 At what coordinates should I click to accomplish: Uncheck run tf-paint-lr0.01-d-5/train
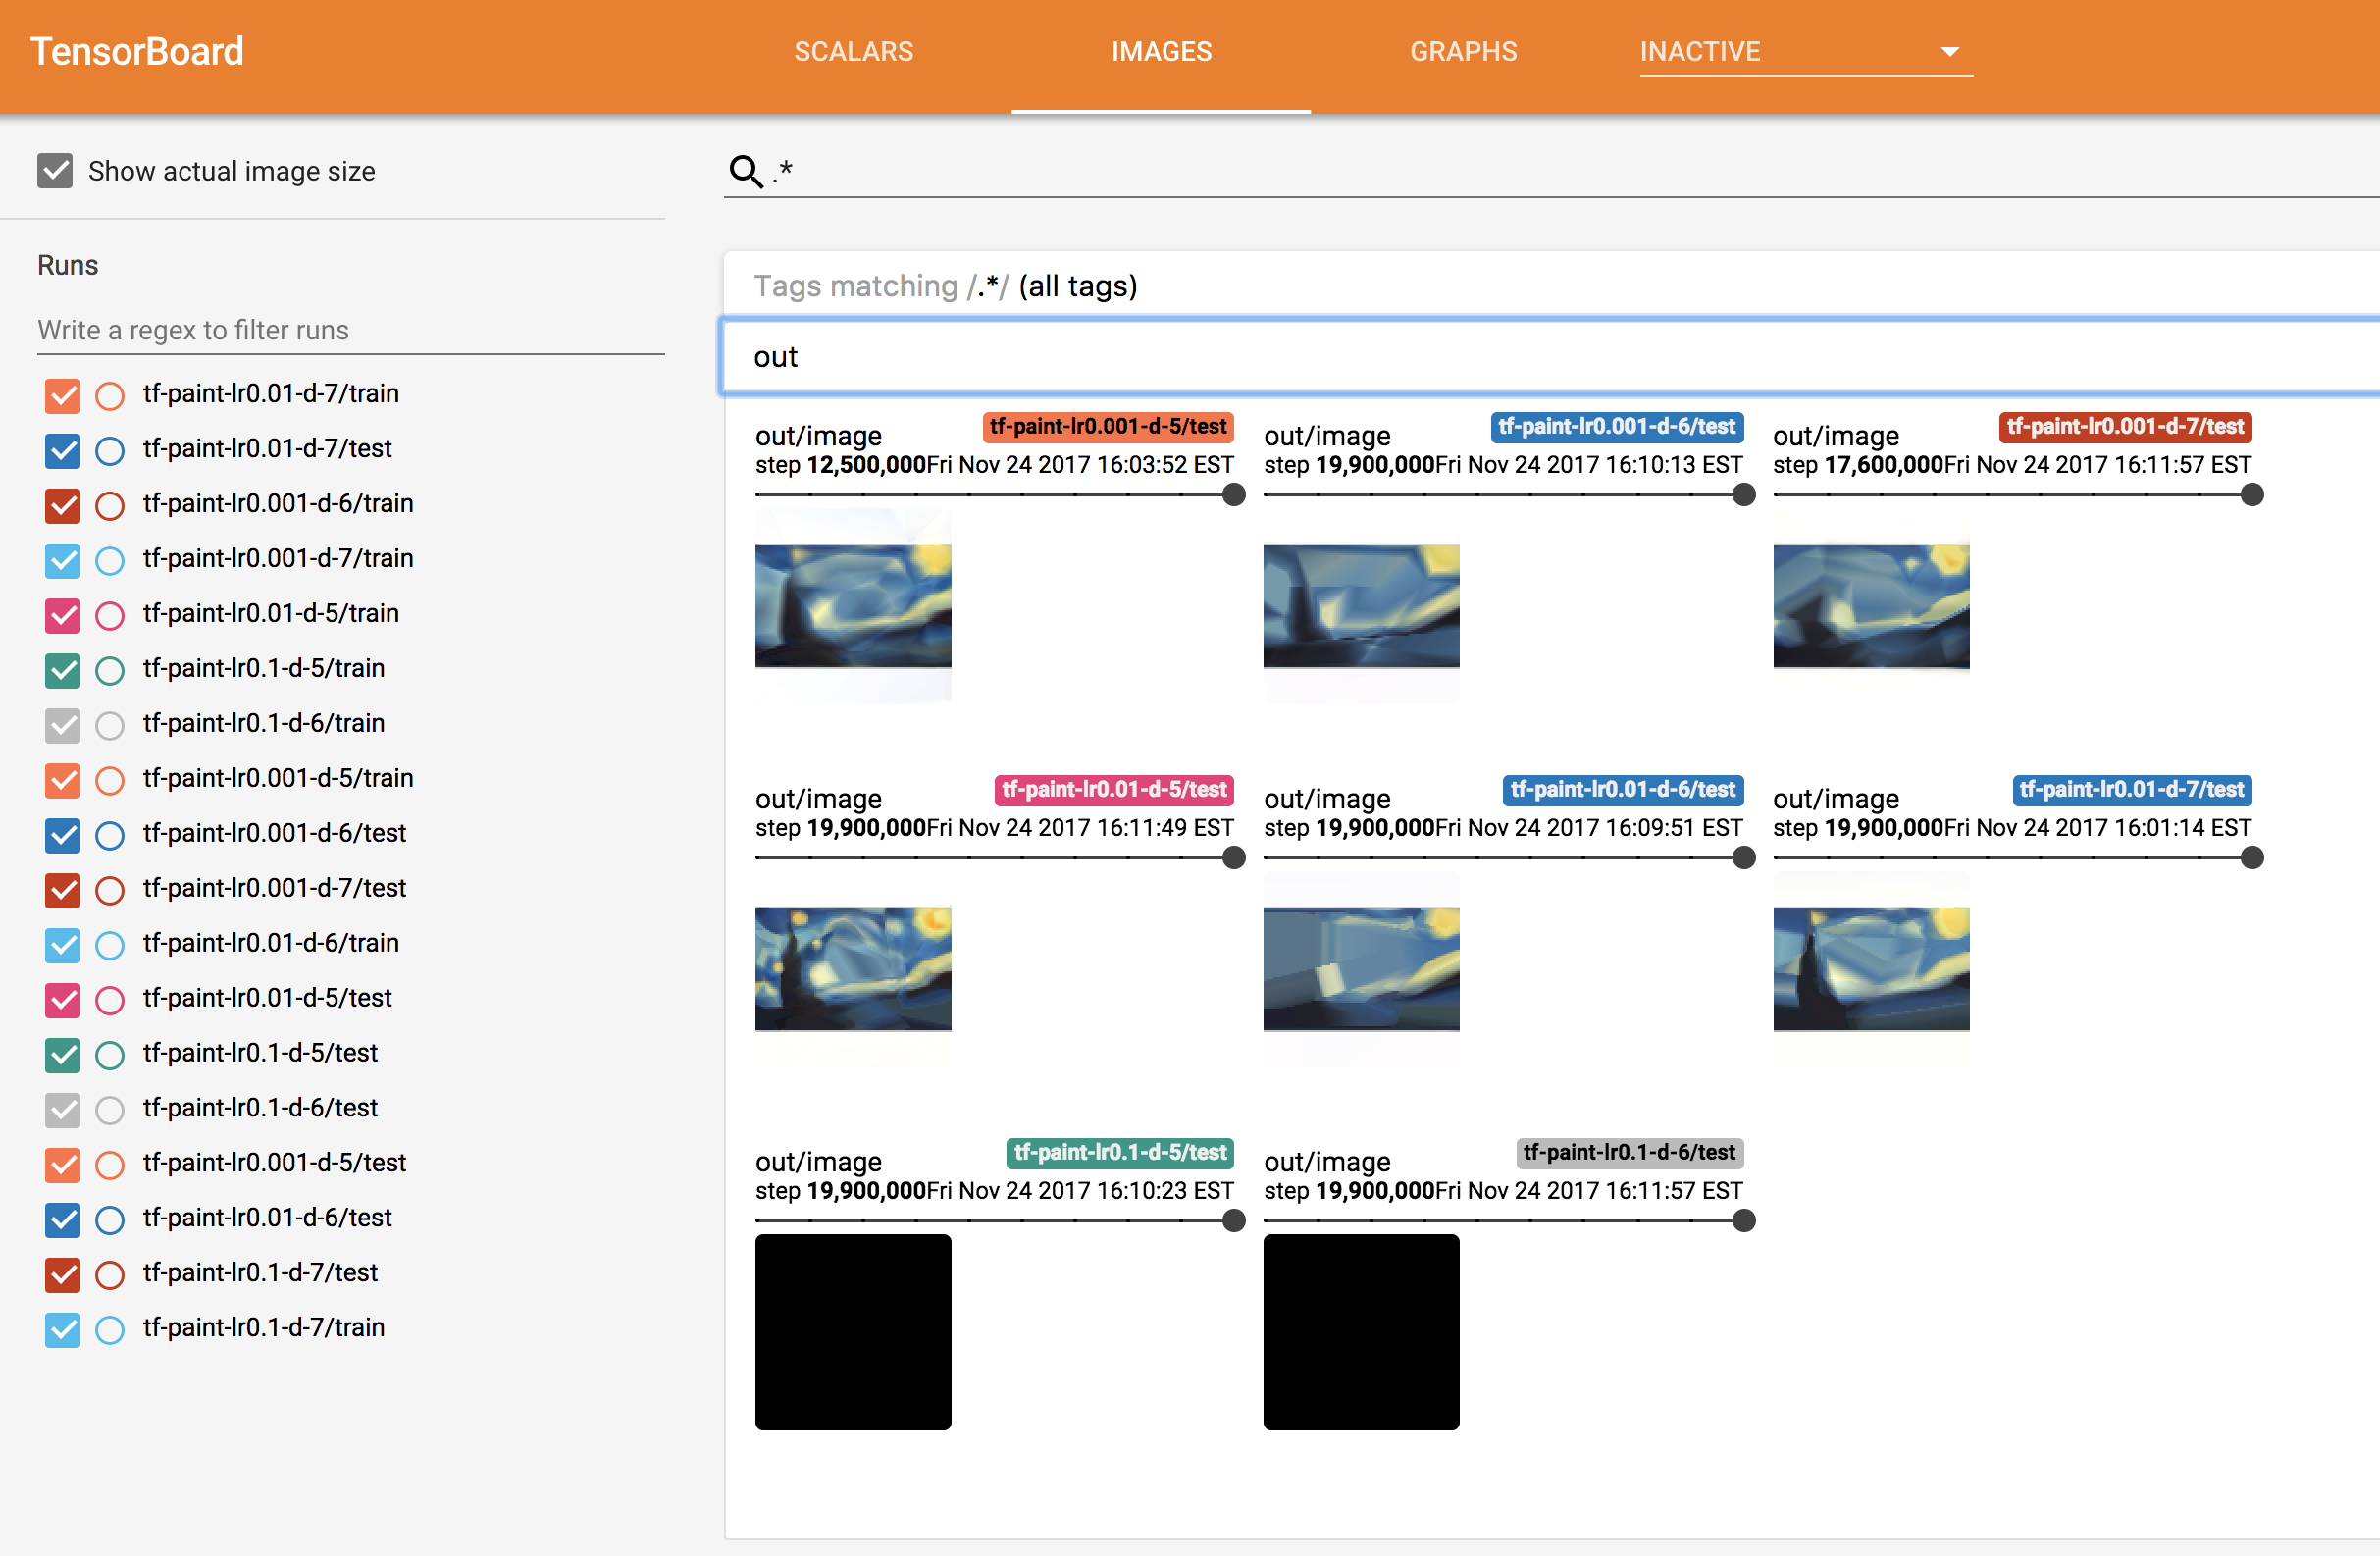tap(63, 615)
